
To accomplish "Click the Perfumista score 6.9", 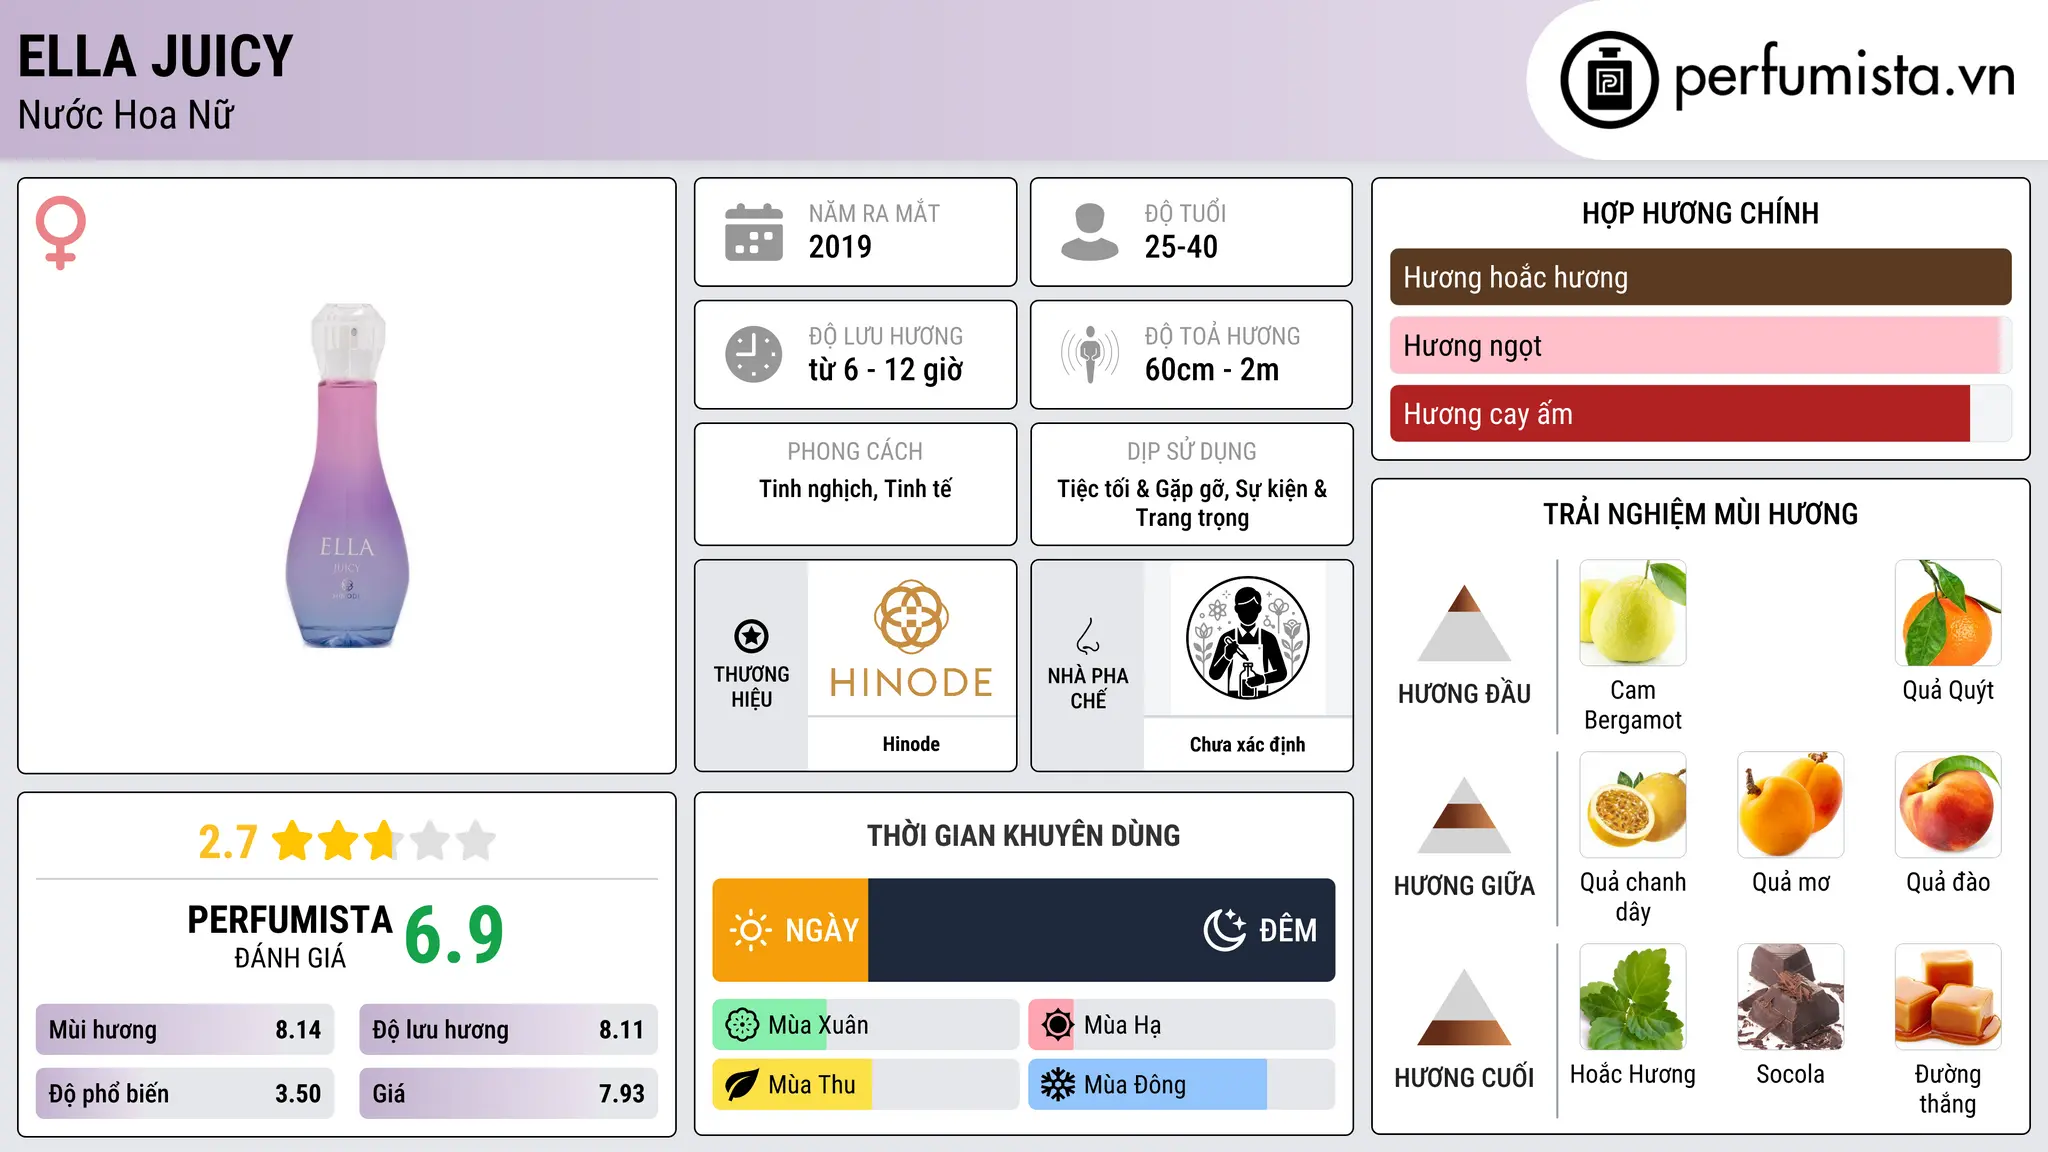I will pyautogui.click(x=454, y=936).
